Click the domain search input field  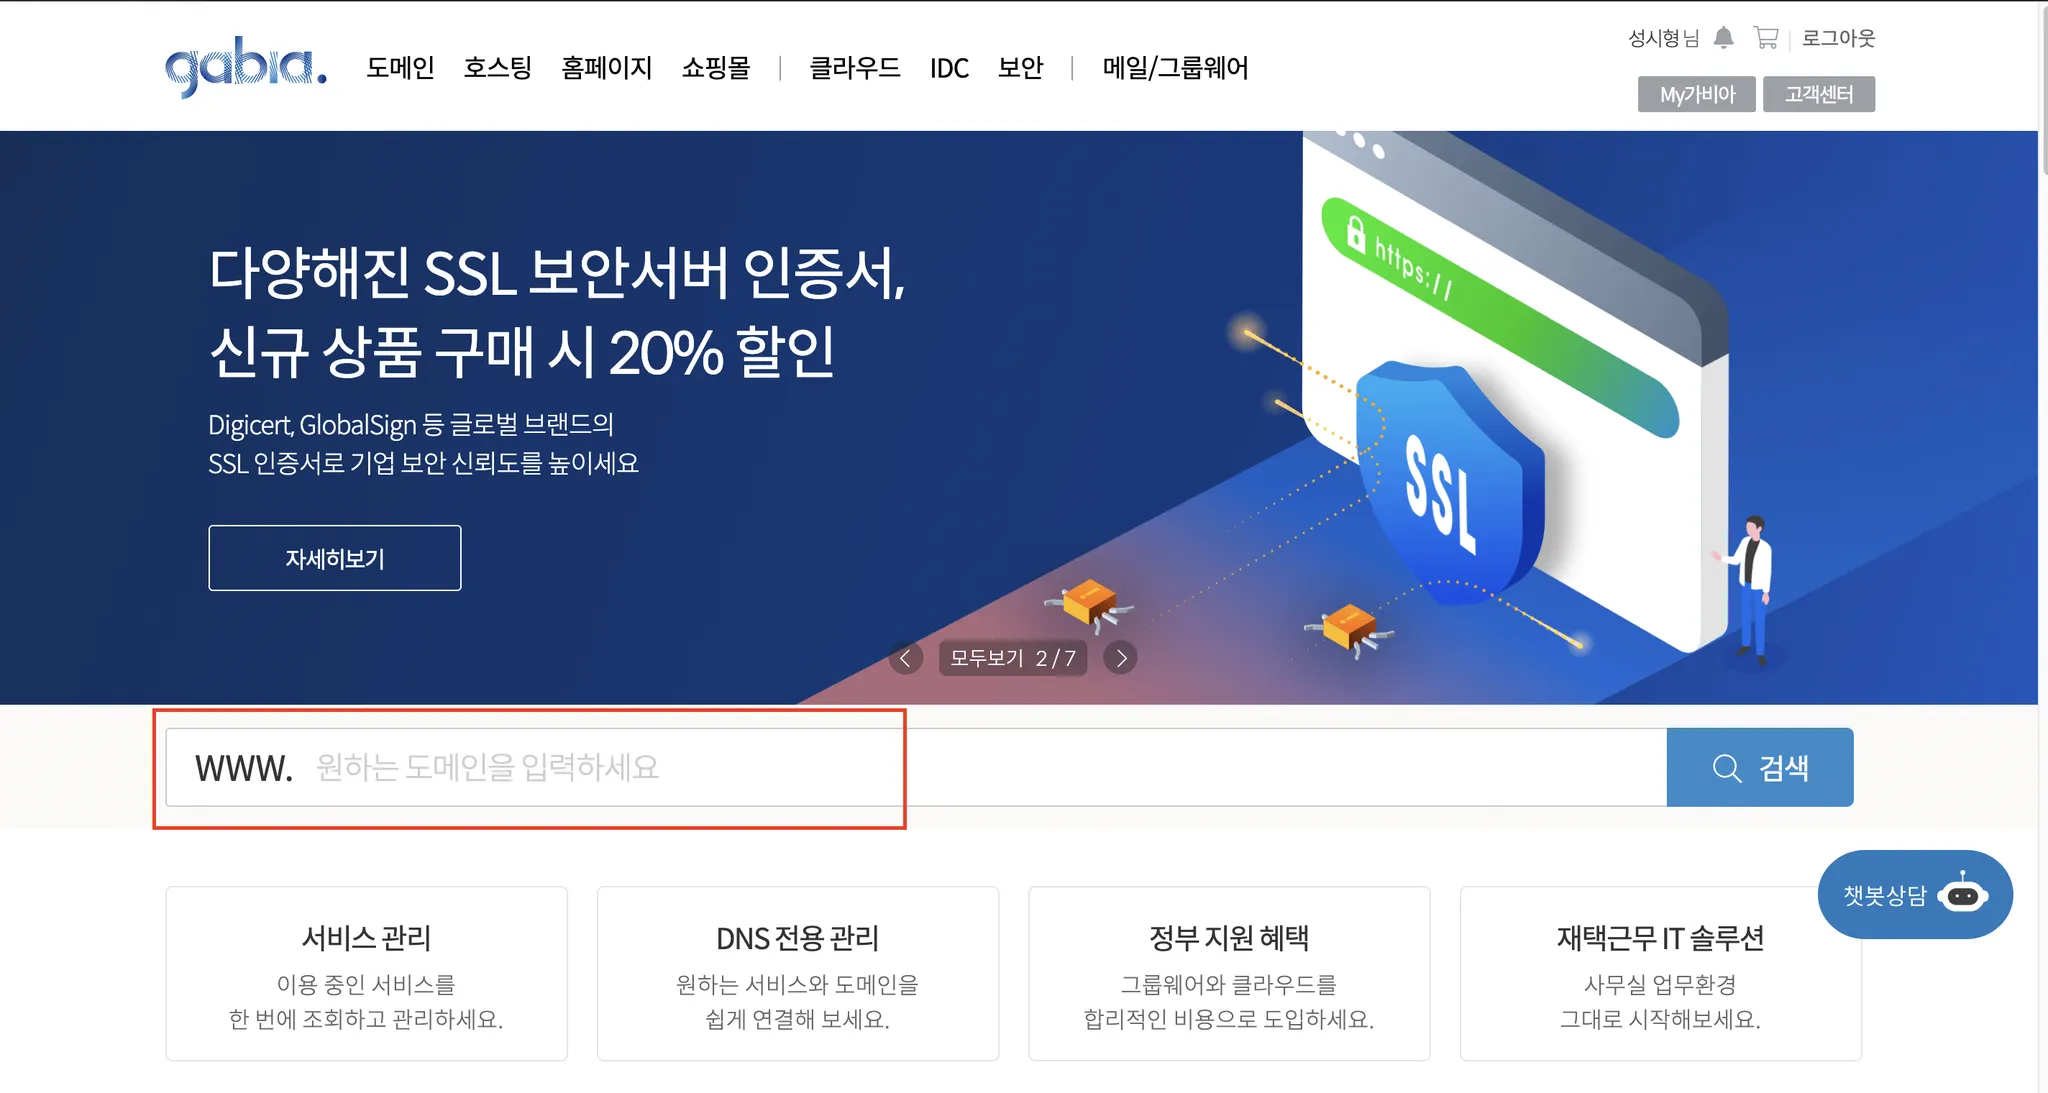pyautogui.click(x=916, y=767)
